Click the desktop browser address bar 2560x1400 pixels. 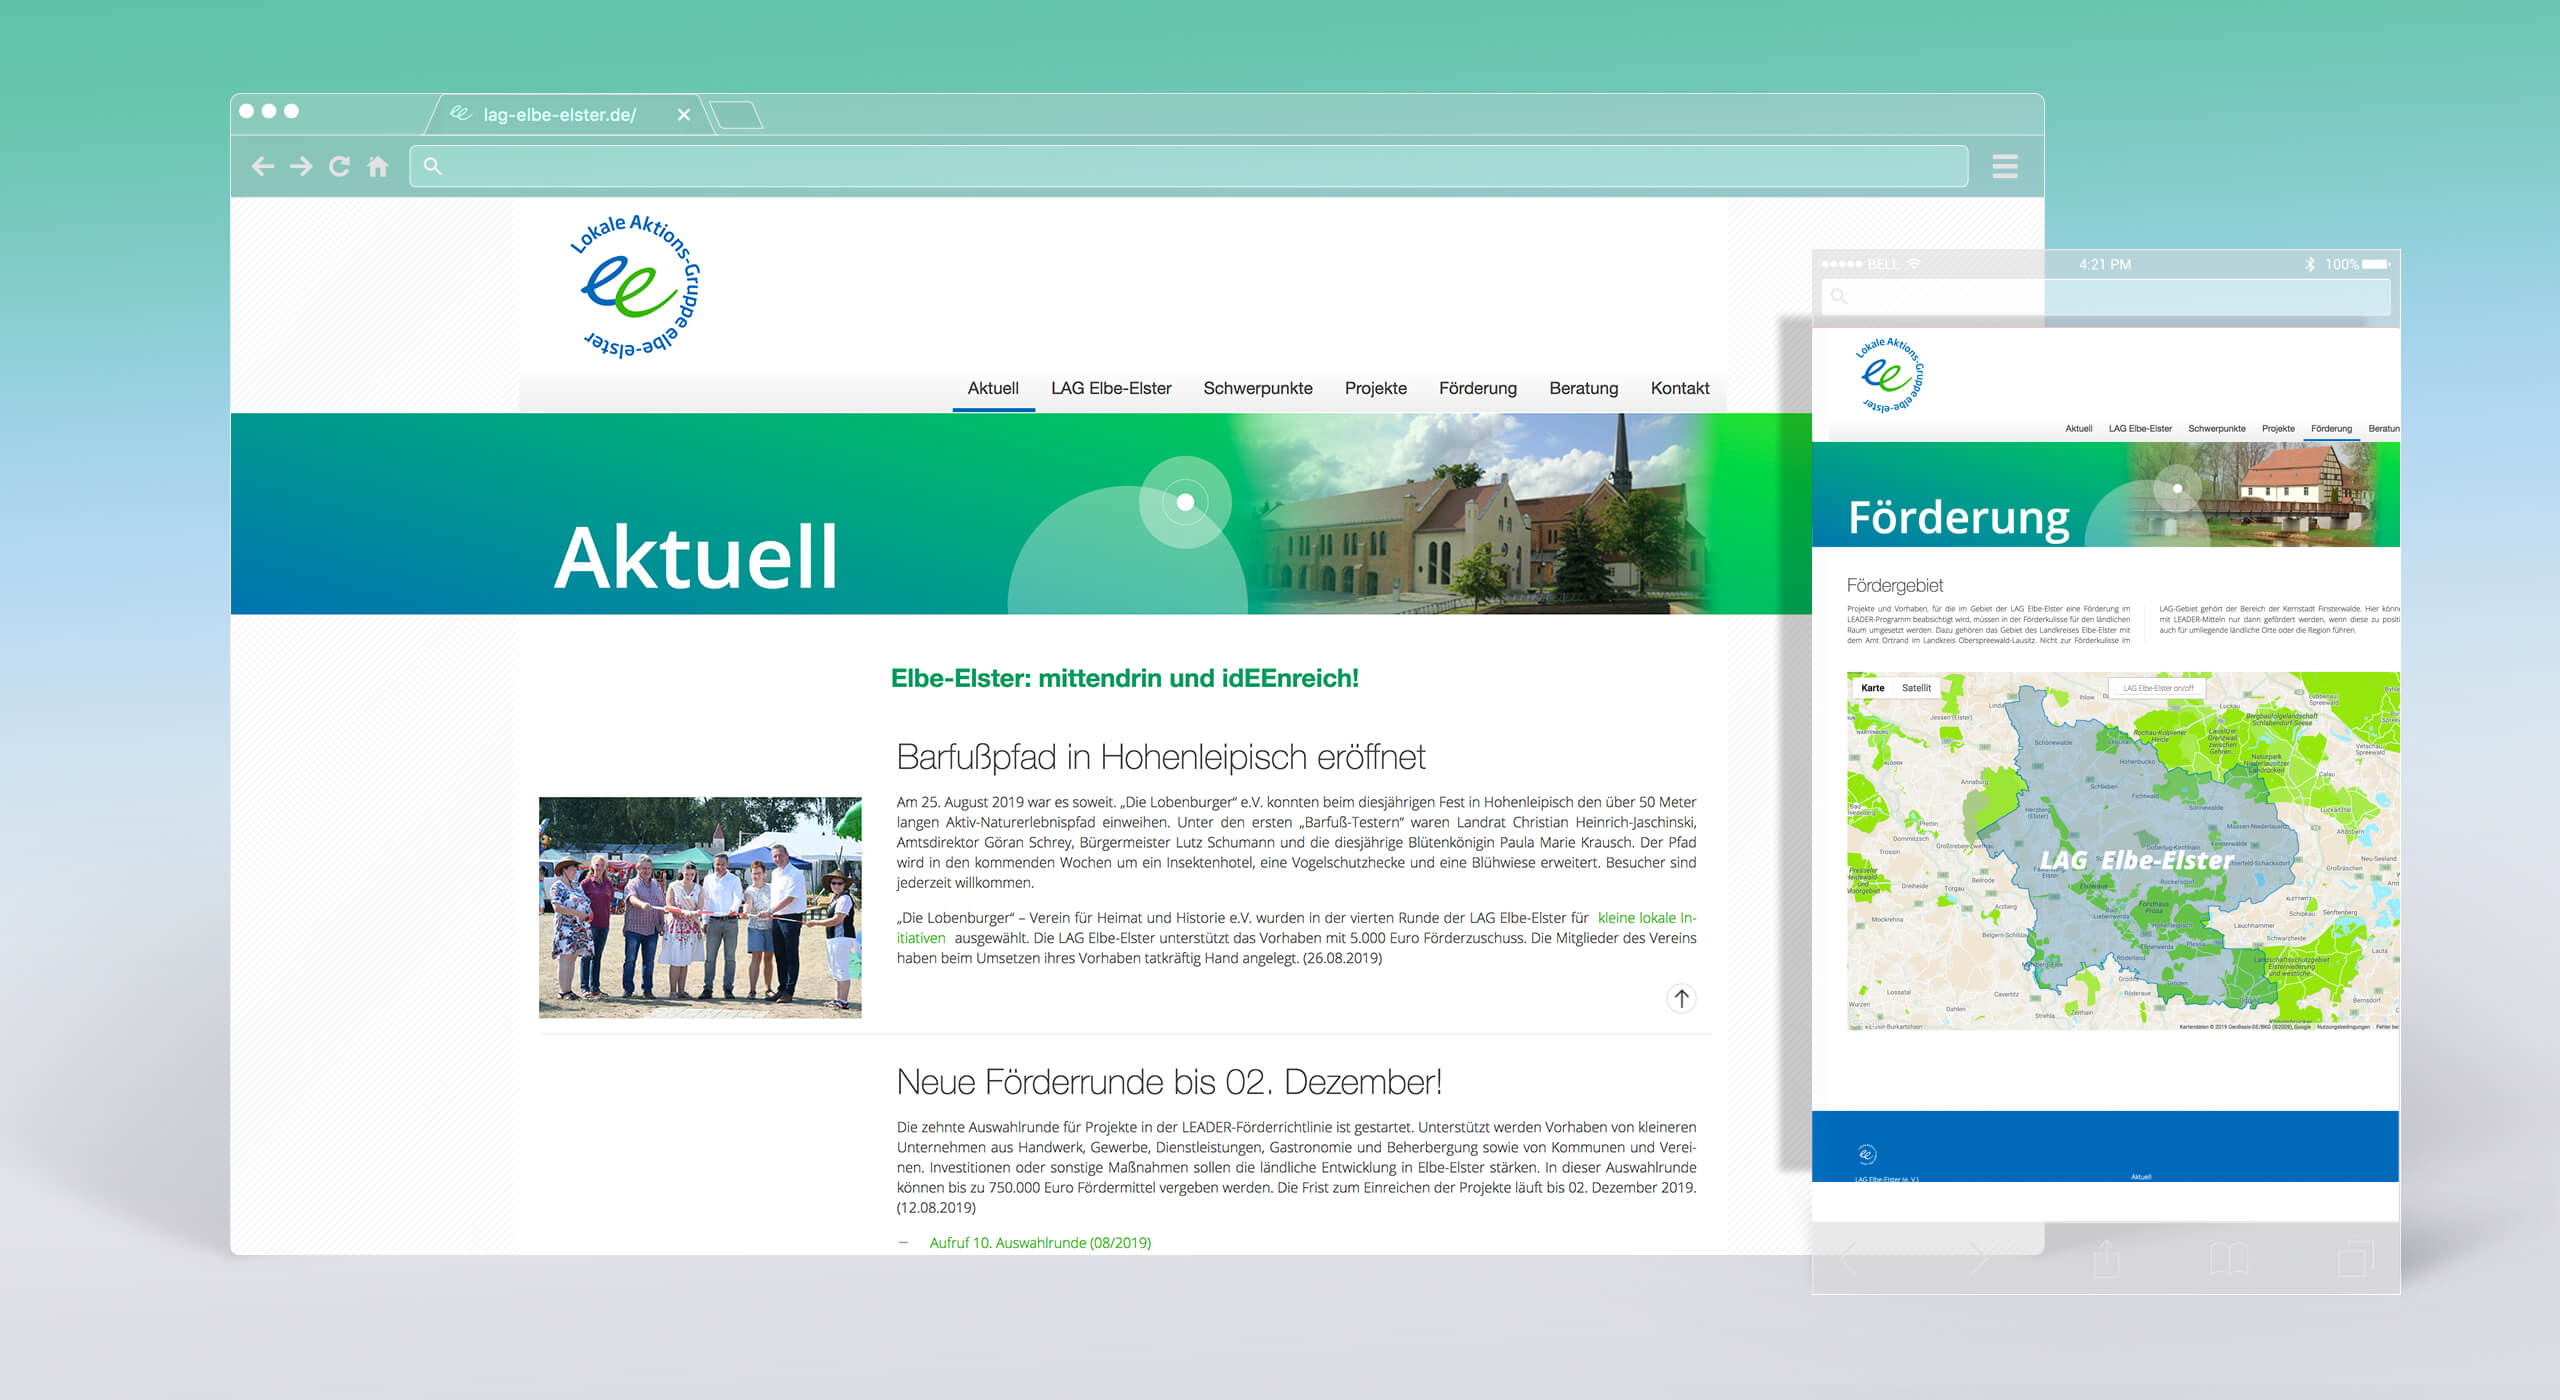pyautogui.click(x=1190, y=166)
